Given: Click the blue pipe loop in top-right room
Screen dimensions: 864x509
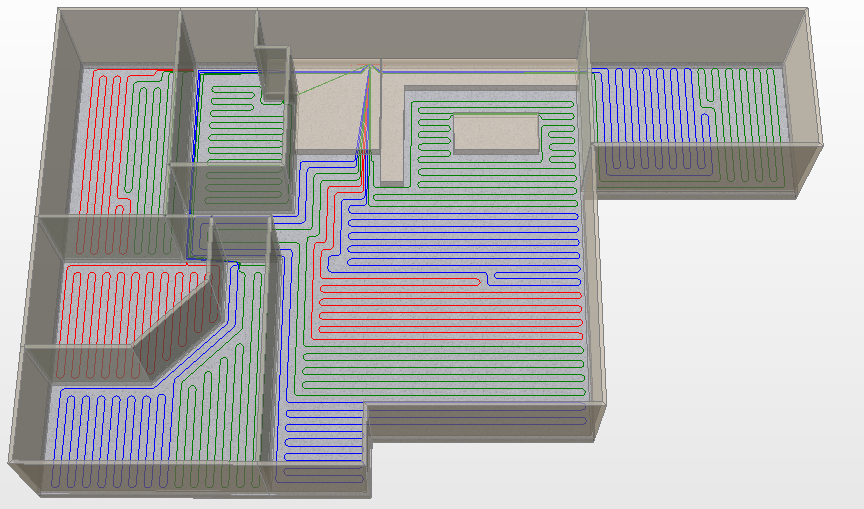Looking at the screenshot, I should click(x=640, y=120).
